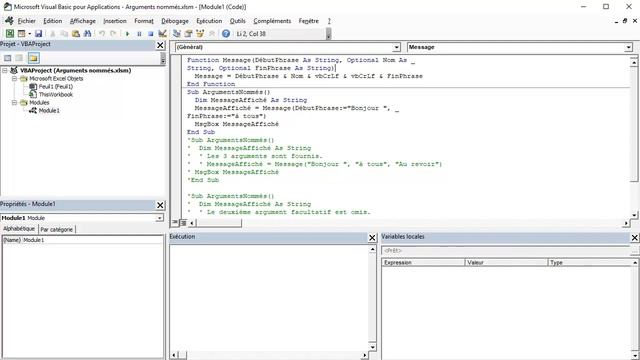The width and height of the screenshot is (640, 360).
Task: Click the Paste toolbar icon
Action: tap(76, 33)
